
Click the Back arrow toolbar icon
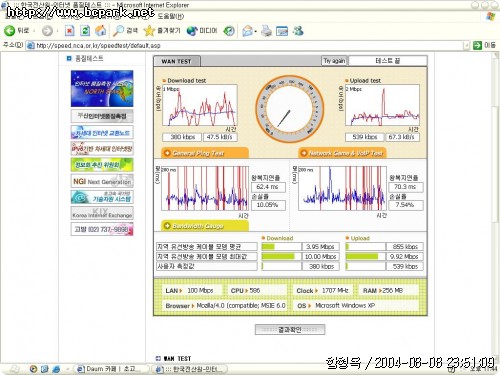point(9,31)
